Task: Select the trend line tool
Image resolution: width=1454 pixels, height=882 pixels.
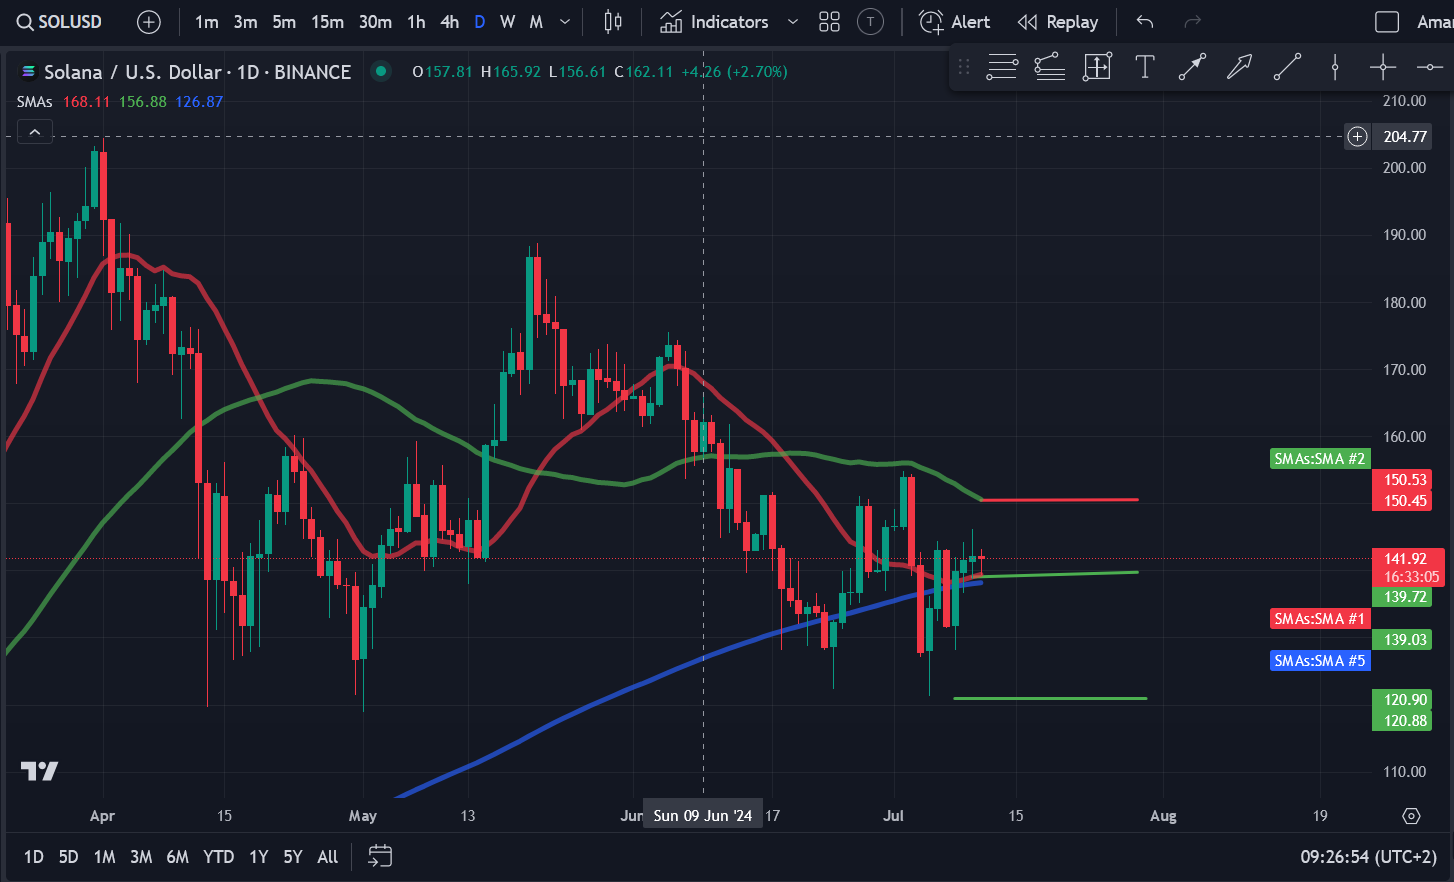Action: tap(1287, 67)
